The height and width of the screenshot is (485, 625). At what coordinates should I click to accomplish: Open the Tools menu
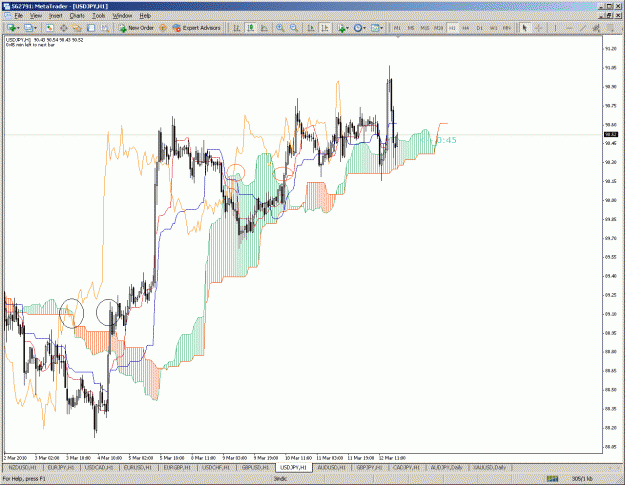[x=98, y=16]
